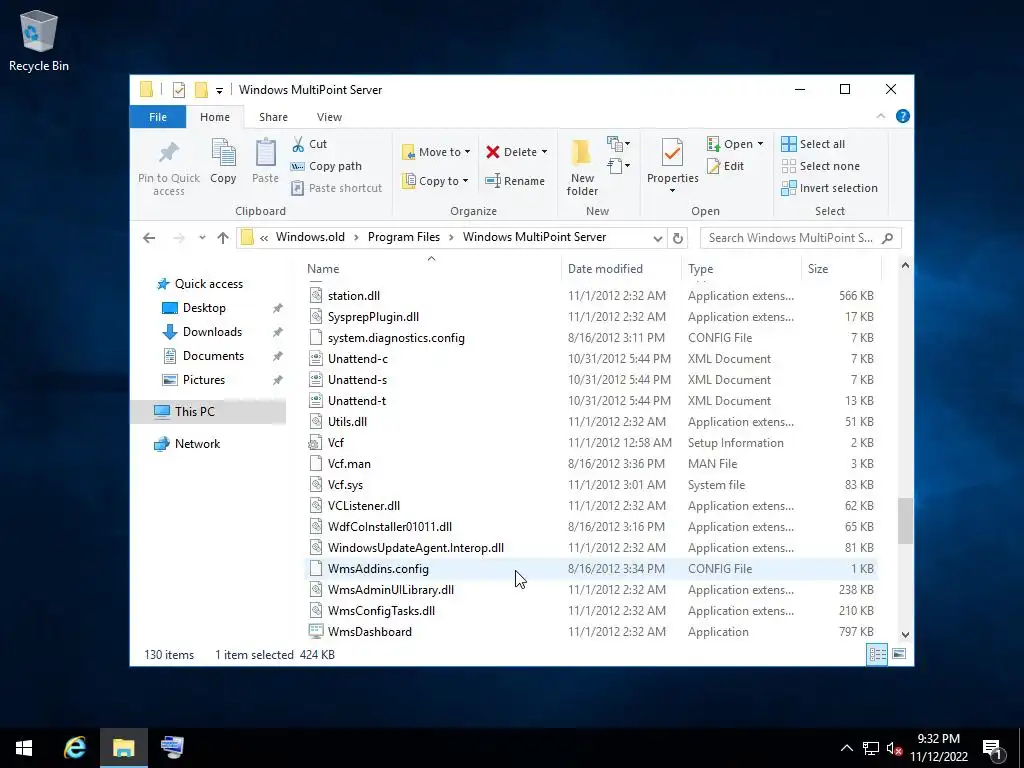Open Server Manager from taskbar
Image resolution: width=1024 pixels, height=768 pixels.
172,747
